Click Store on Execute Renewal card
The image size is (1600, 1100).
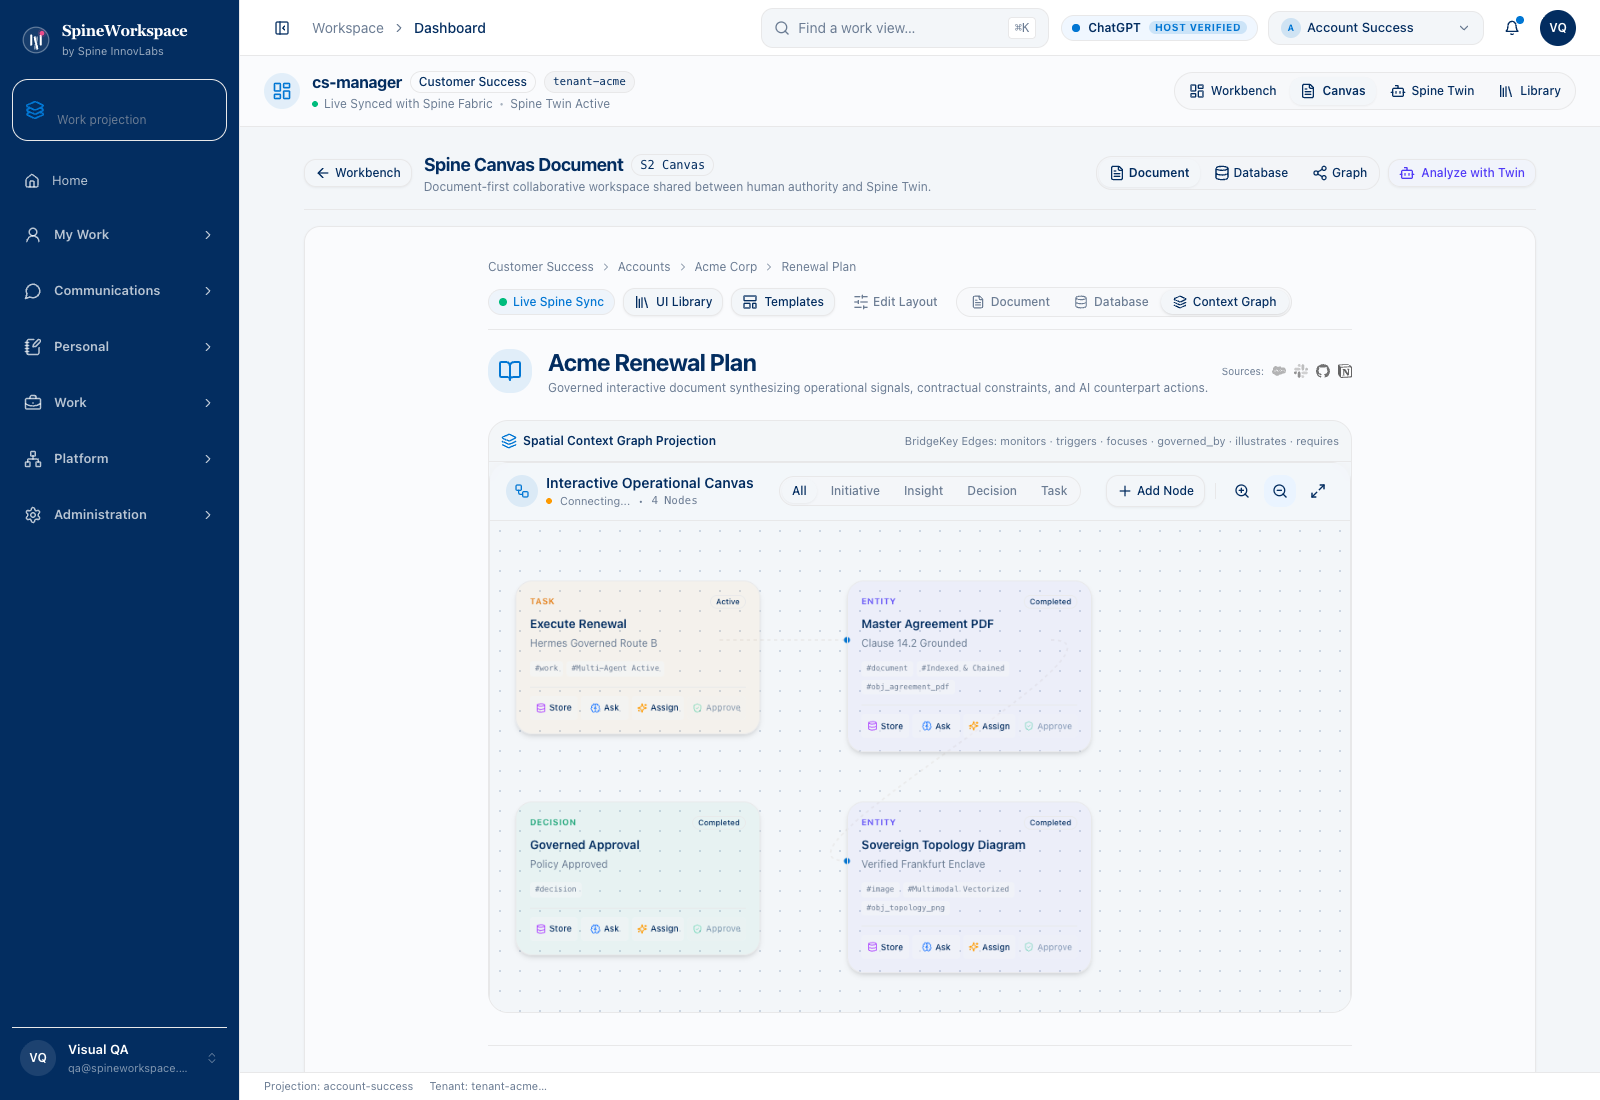tap(554, 708)
